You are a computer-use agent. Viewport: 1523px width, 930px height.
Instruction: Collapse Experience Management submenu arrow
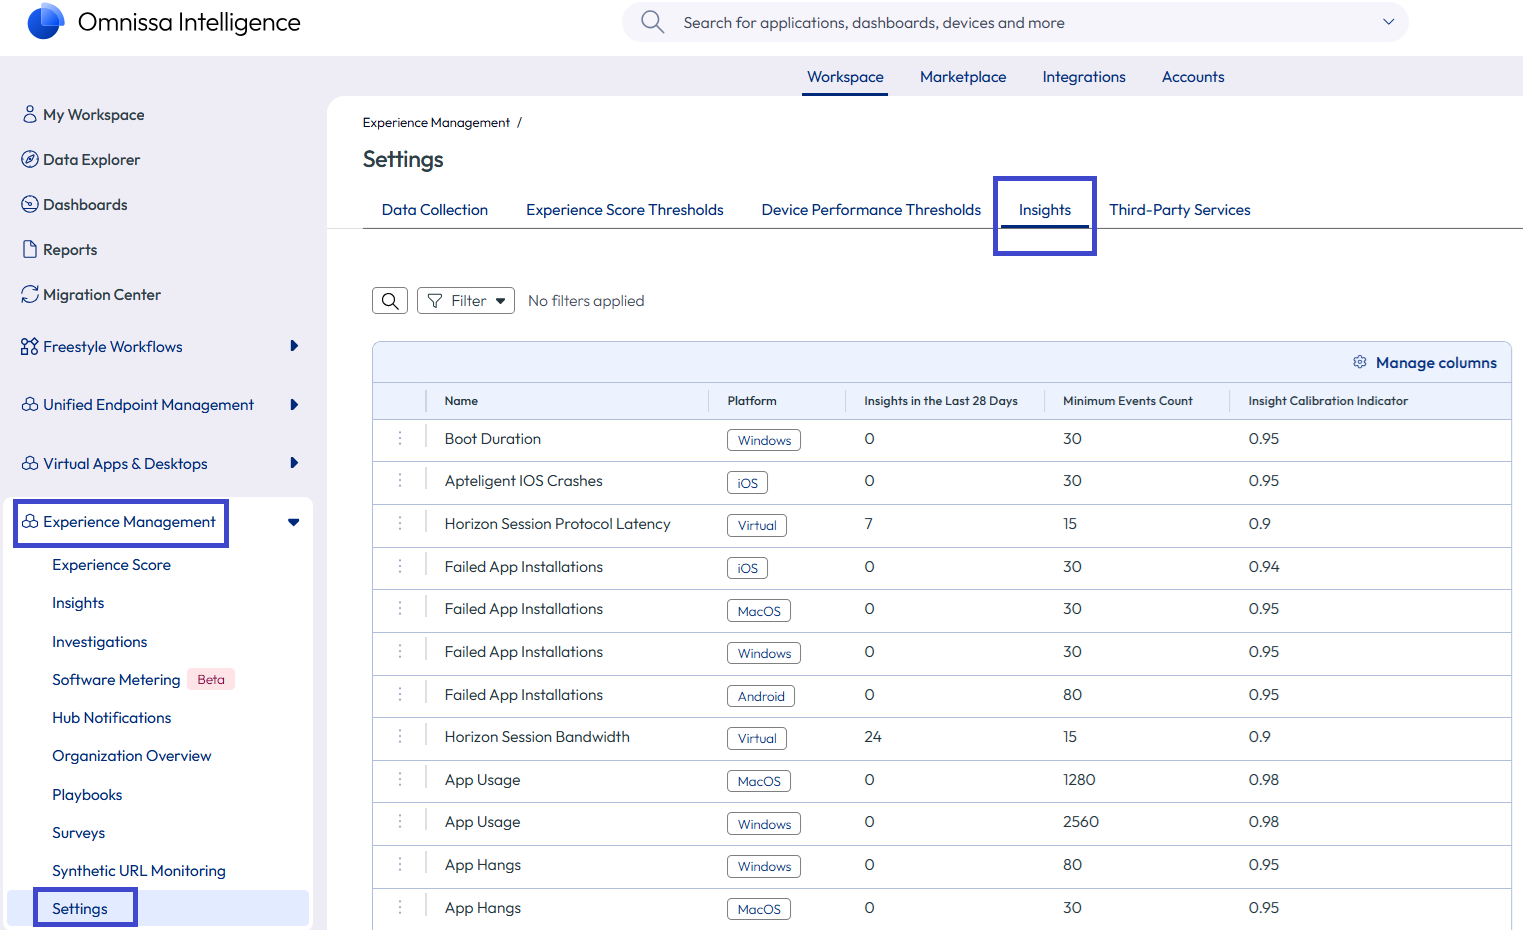click(x=293, y=522)
